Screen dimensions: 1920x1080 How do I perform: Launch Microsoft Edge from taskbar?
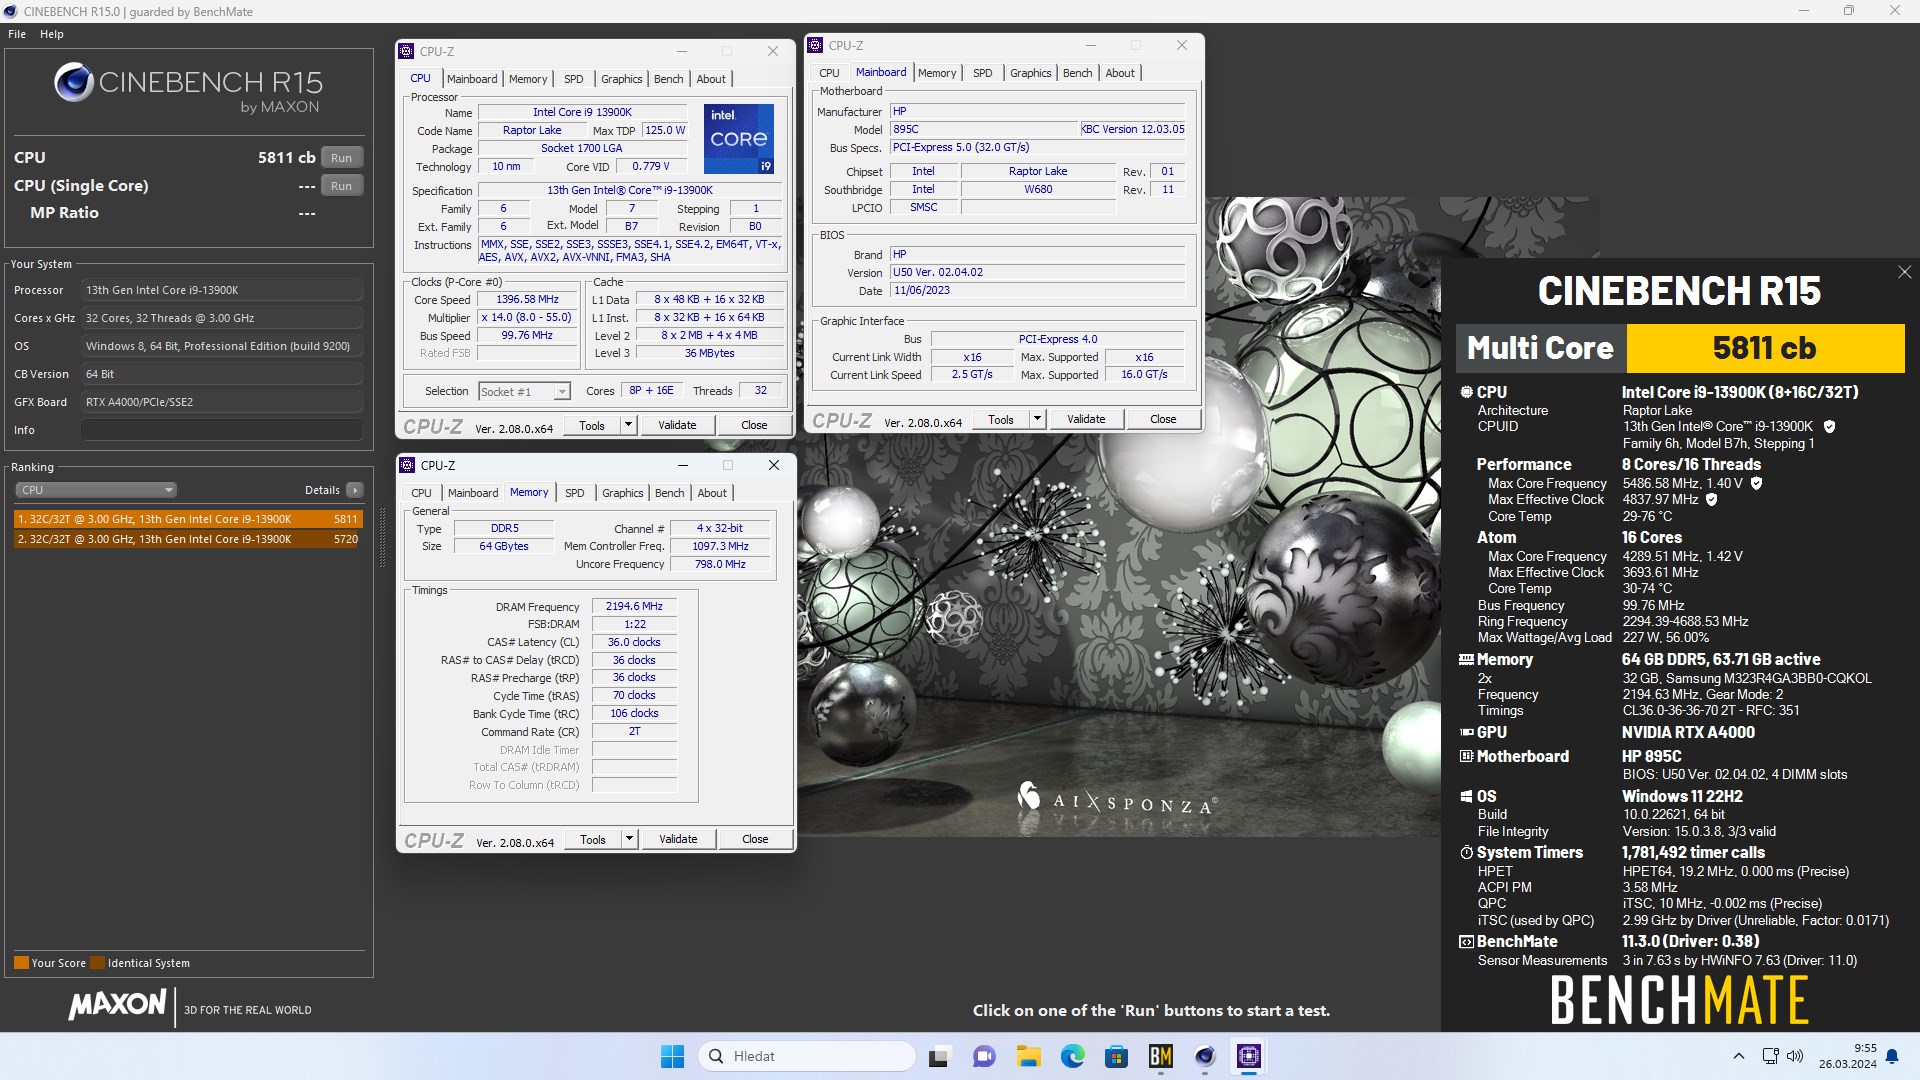pyautogui.click(x=1073, y=1056)
